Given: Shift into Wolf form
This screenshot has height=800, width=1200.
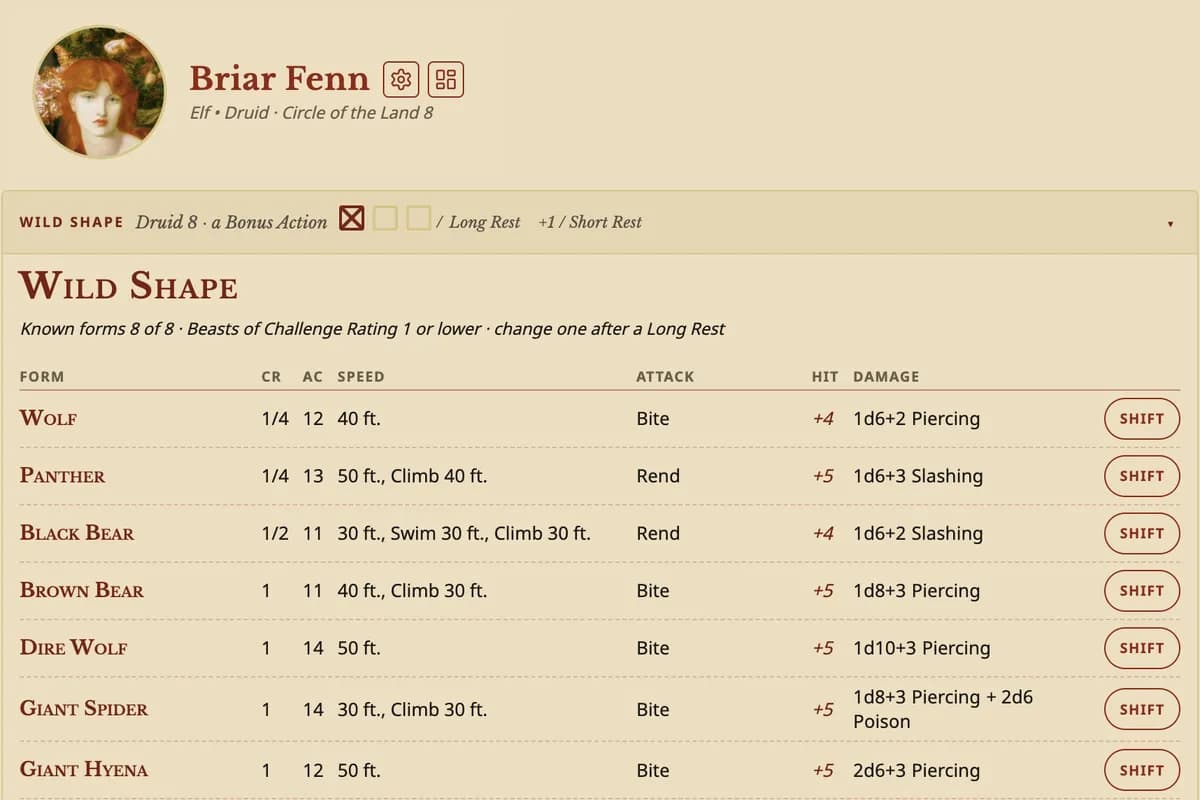Looking at the screenshot, I should [x=1142, y=419].
